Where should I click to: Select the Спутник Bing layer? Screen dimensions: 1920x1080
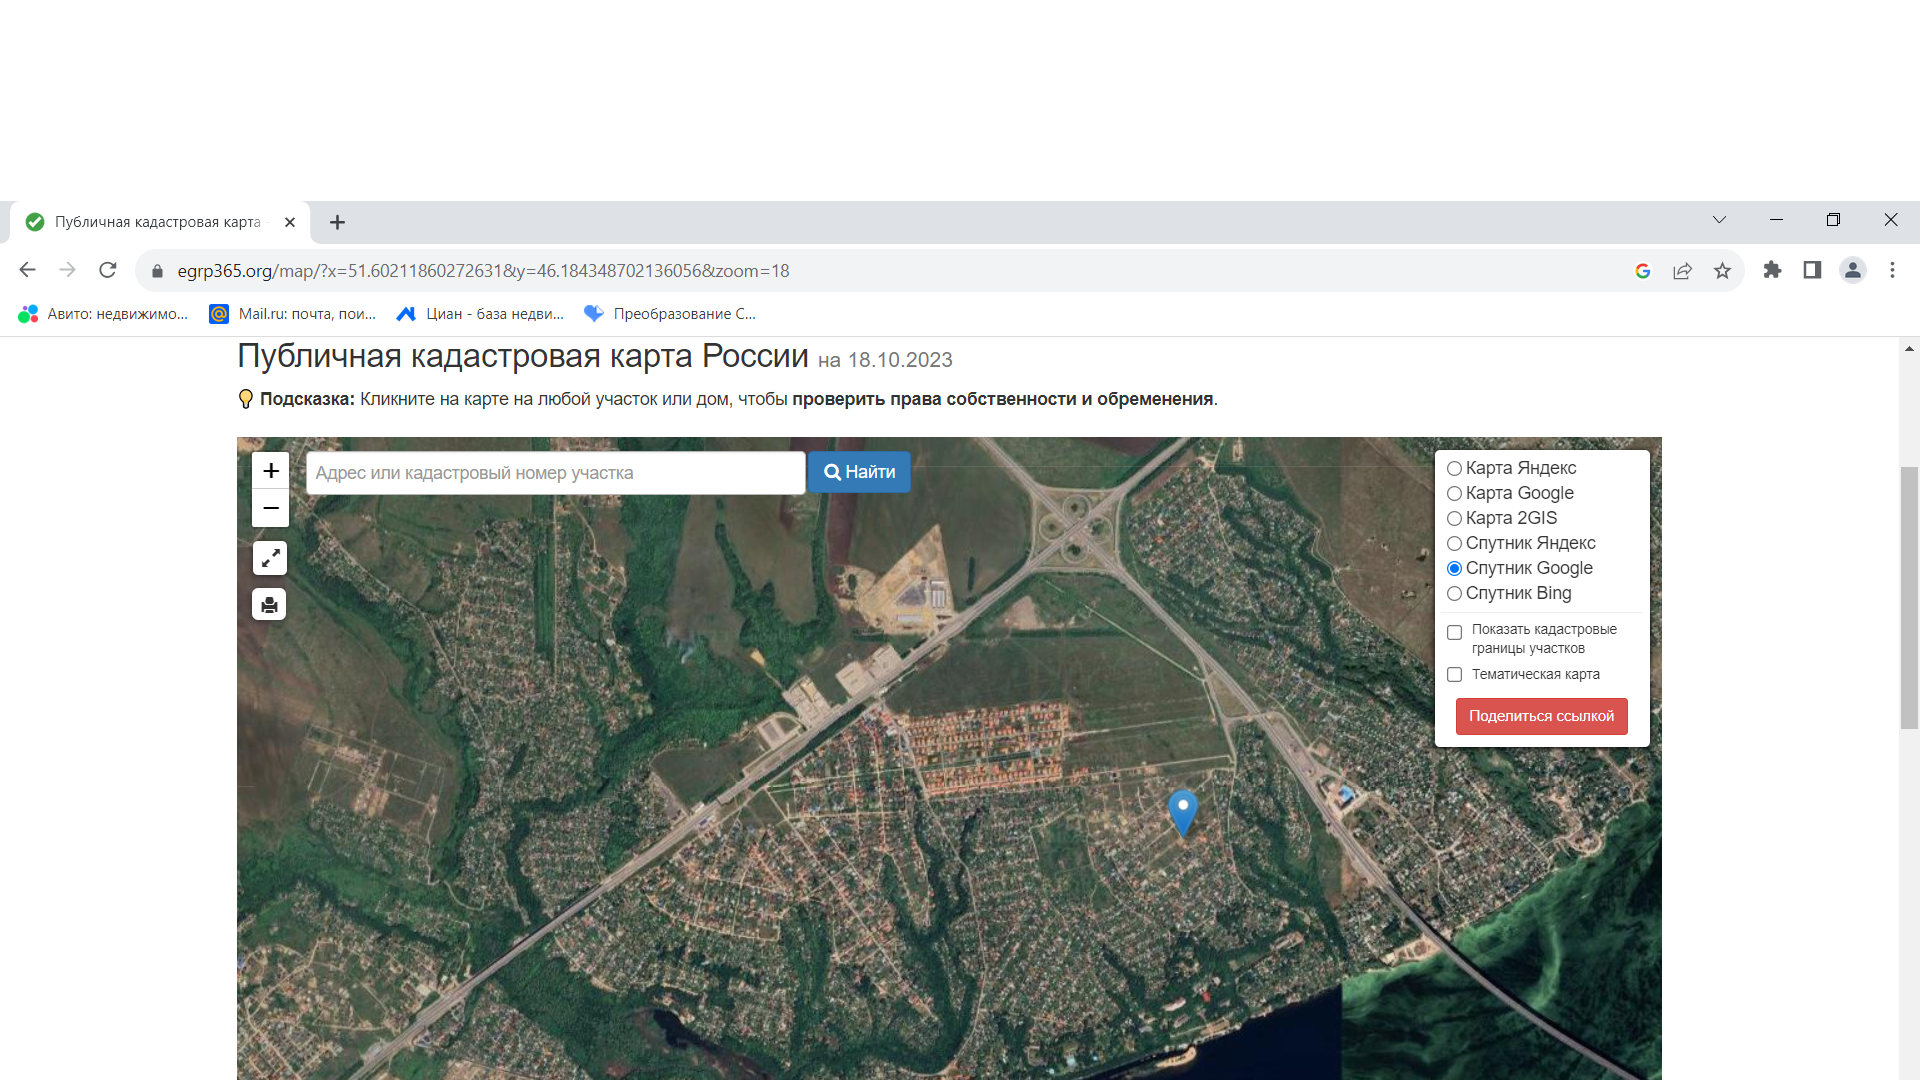1454,593
